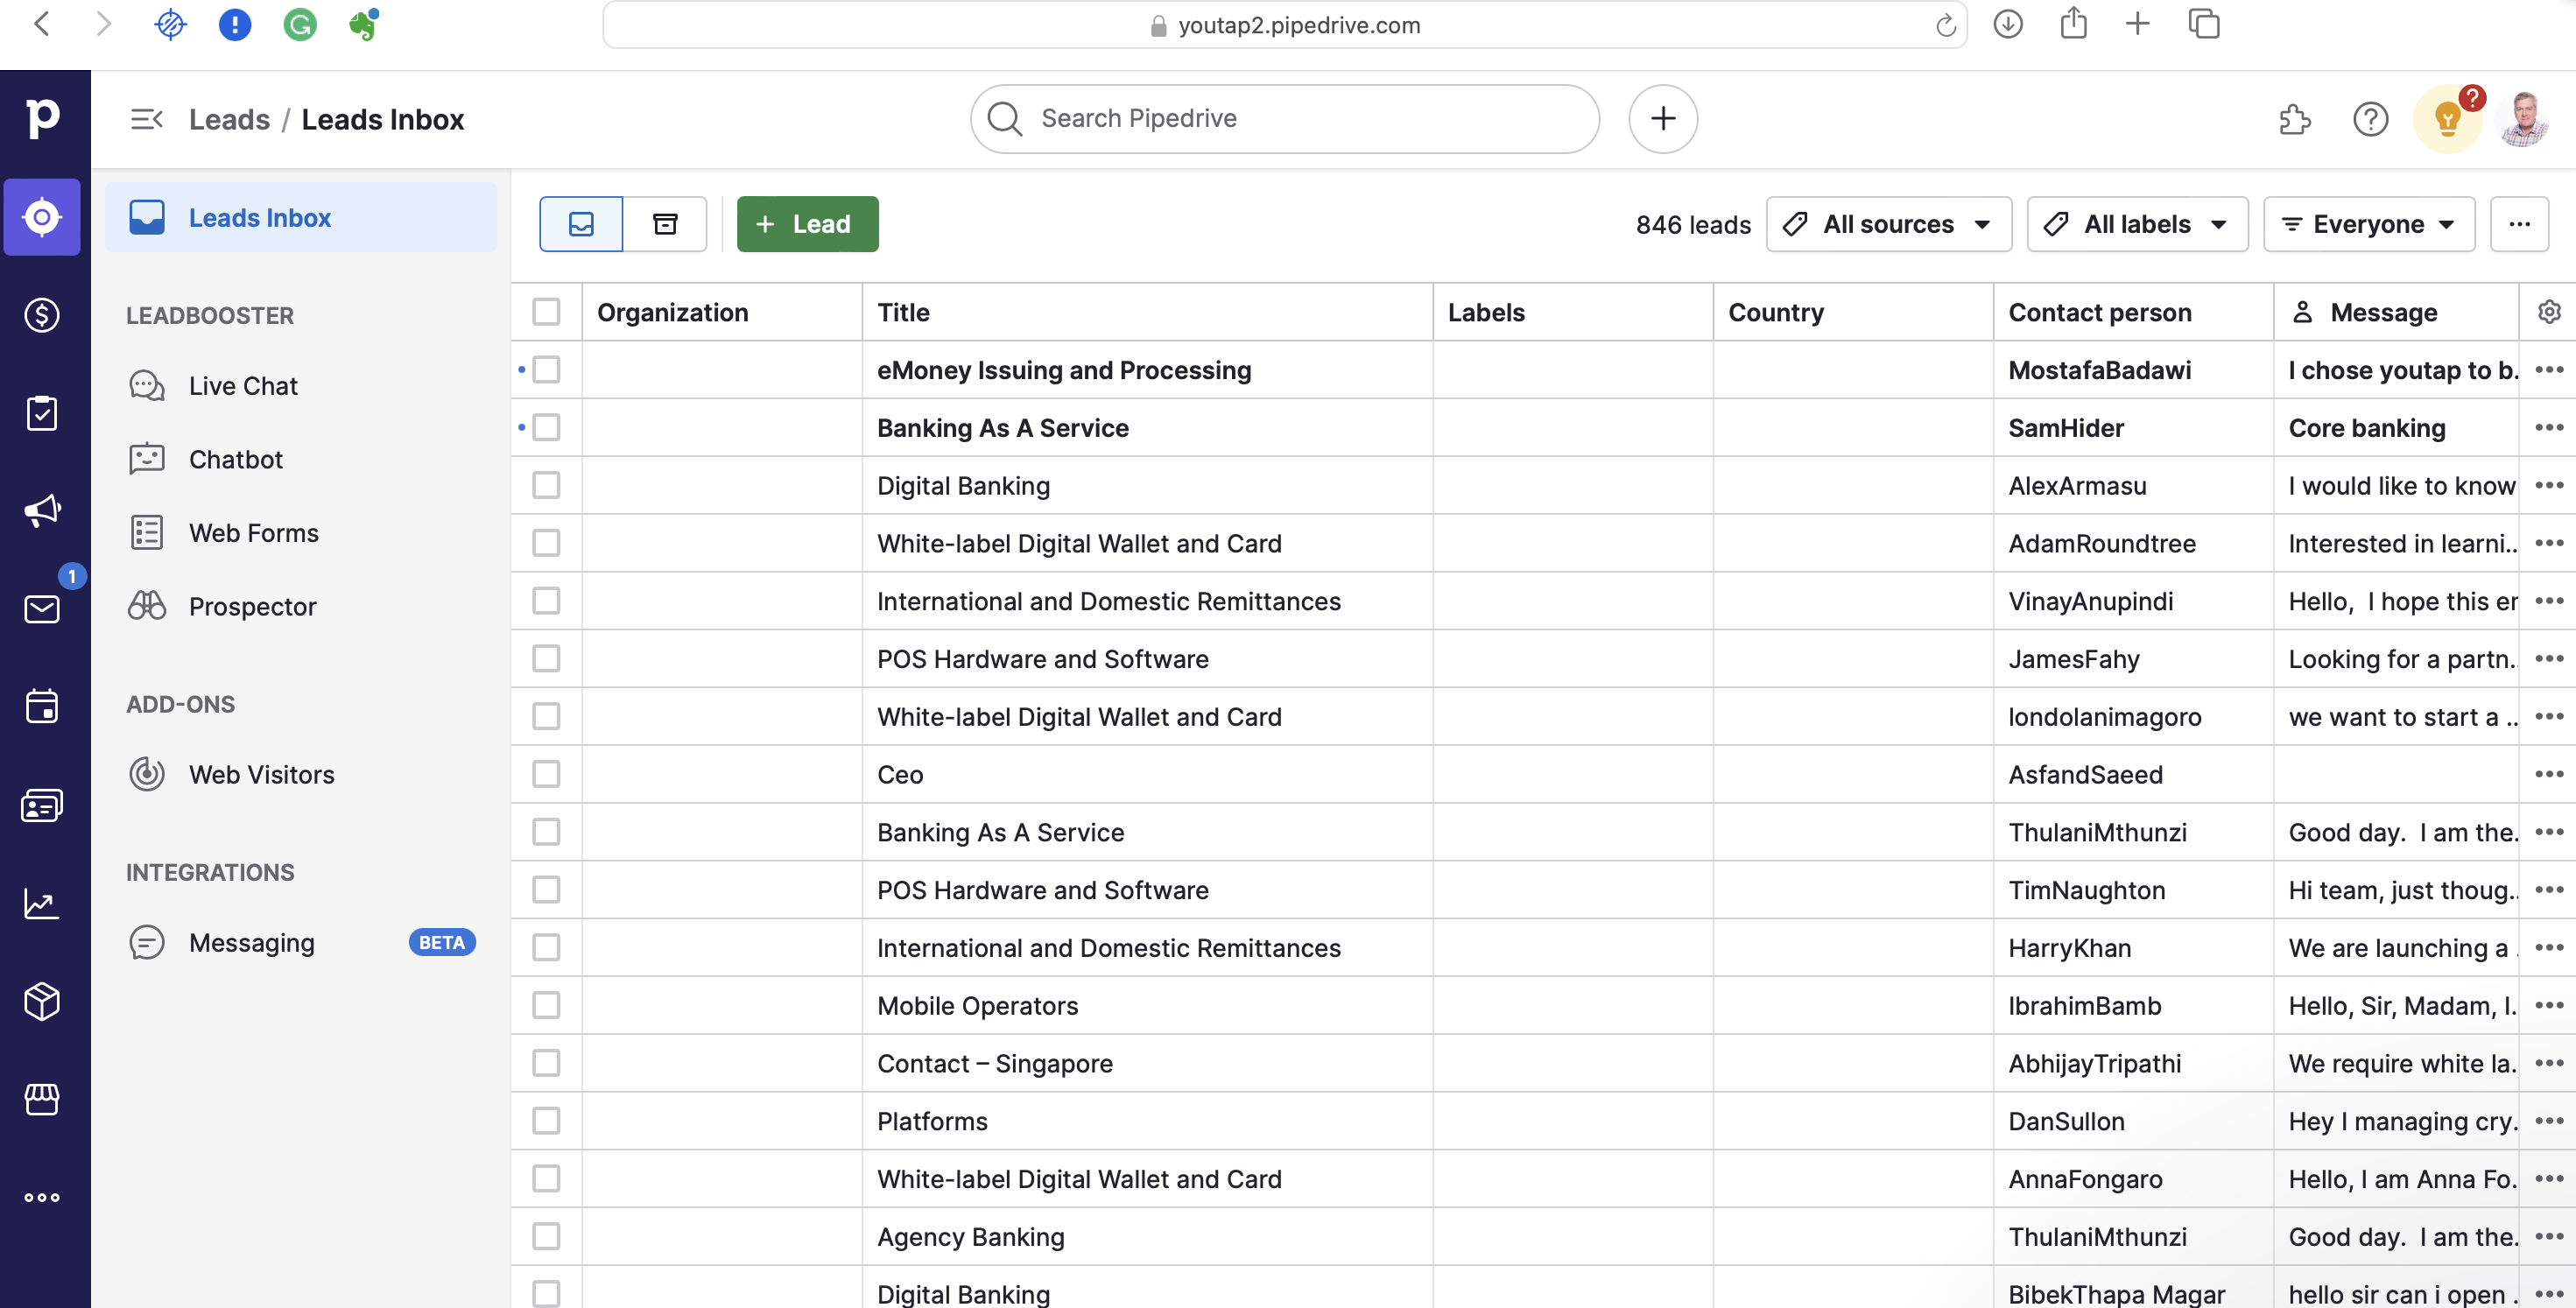
Task: Open the Deals dollar icon in sidebar
Action: (x=42, y=315)
